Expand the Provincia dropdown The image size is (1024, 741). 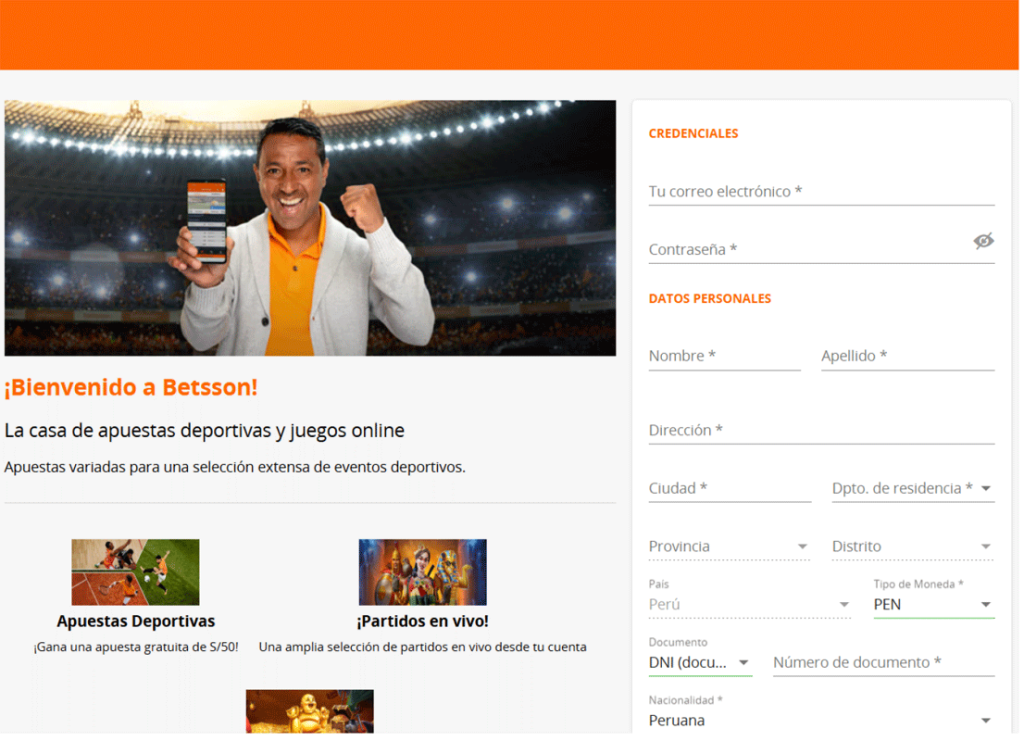(729, 546)
